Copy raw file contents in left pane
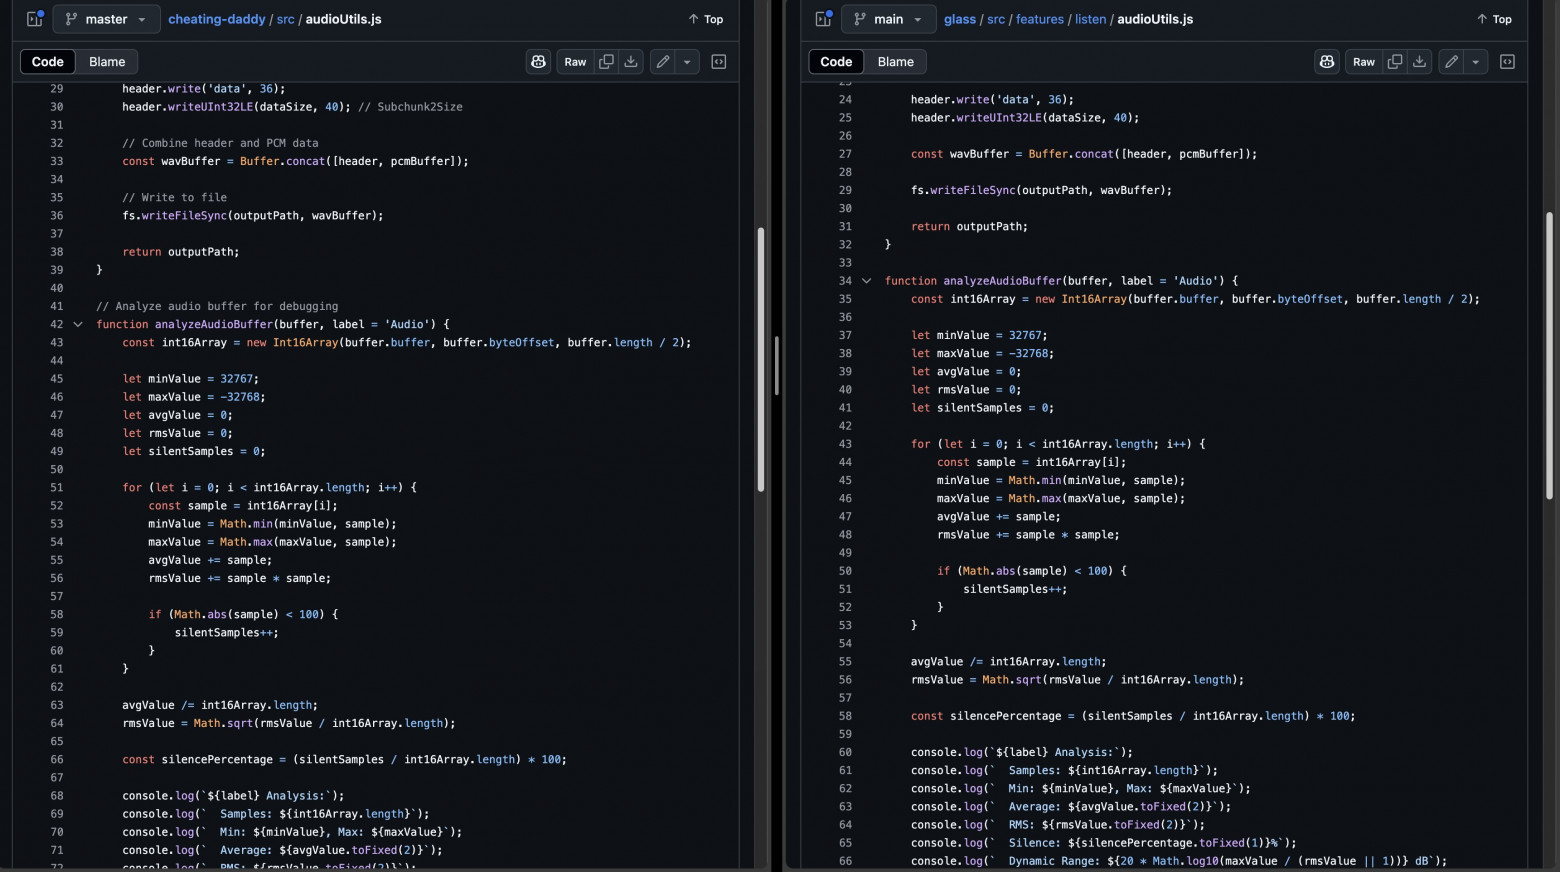Viewport: 1560px width, 872px height. point(606,62)
